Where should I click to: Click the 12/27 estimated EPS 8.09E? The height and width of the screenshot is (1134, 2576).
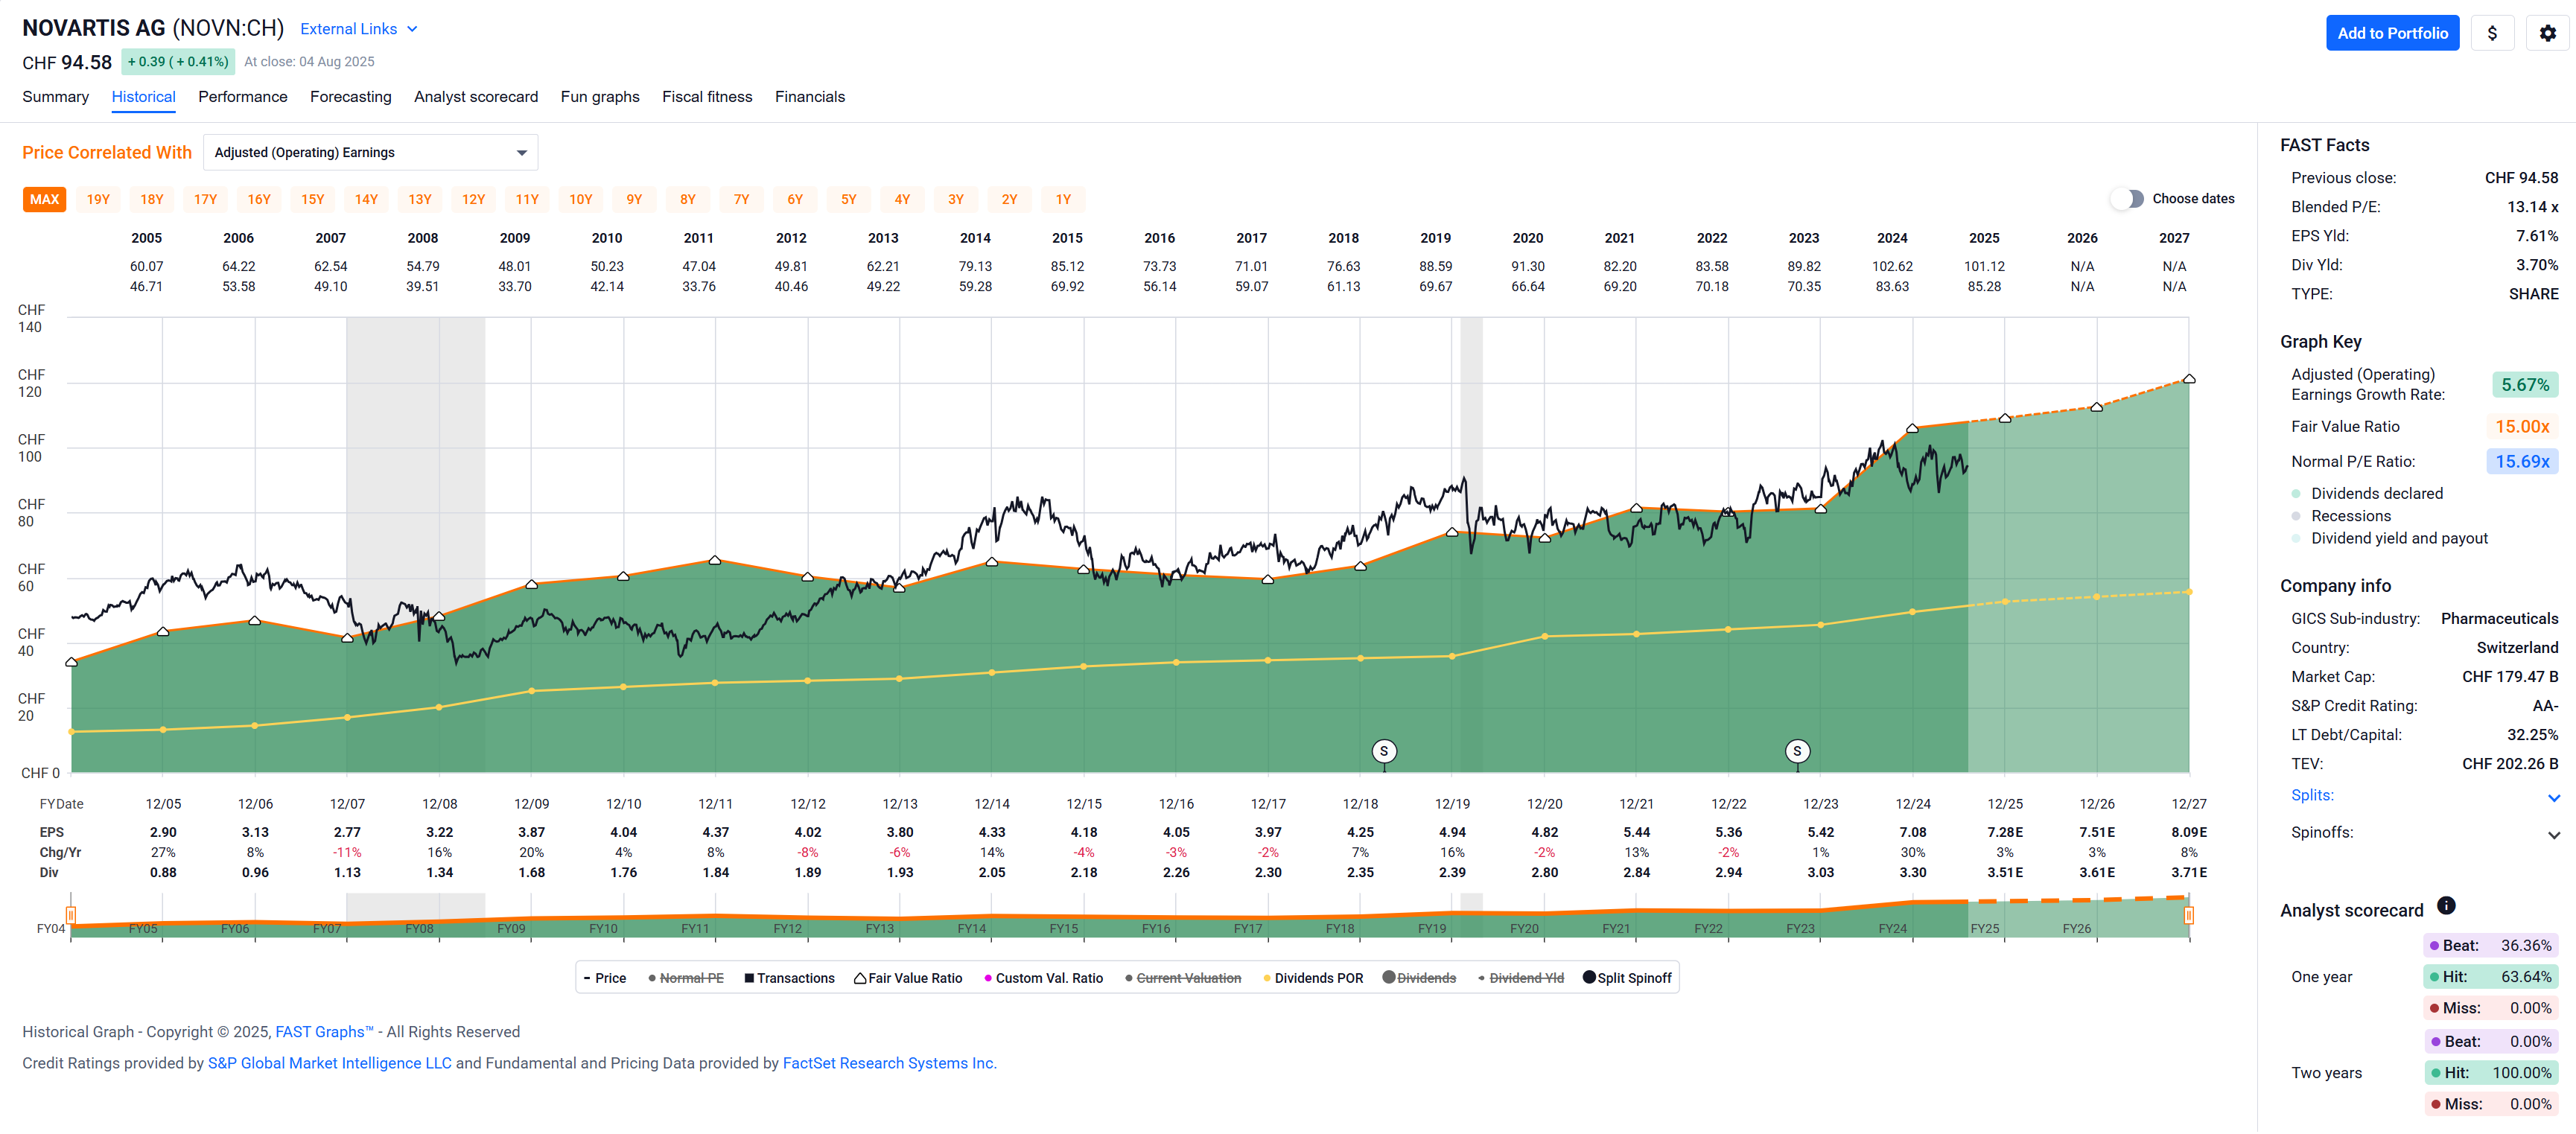[2188, 832]
